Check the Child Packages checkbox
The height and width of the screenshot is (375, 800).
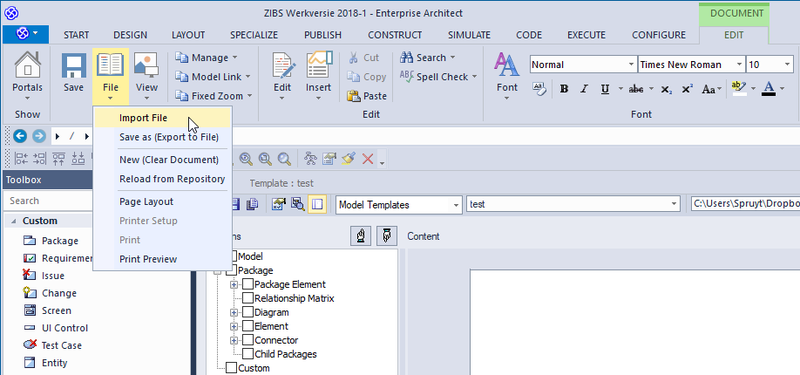(247, 354)
